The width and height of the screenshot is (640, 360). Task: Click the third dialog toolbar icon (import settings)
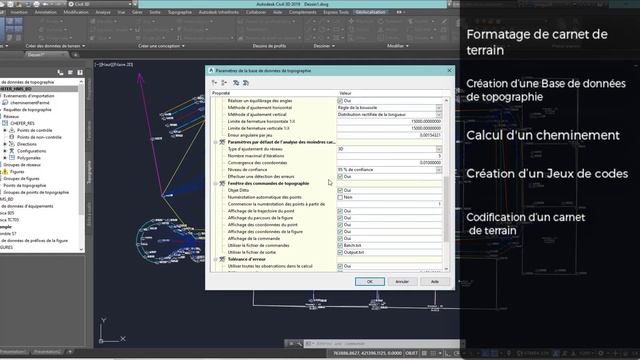[236, 83]
